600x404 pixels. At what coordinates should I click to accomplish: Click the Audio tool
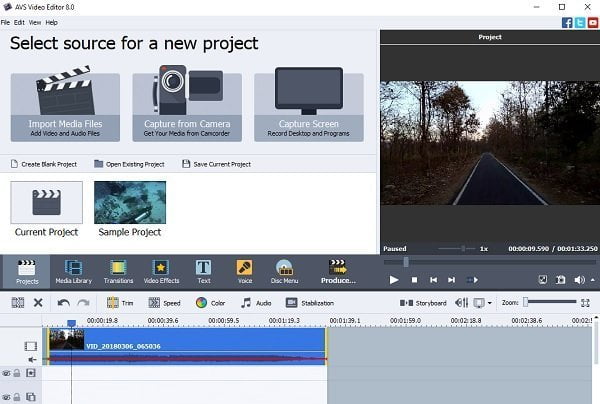coord(256,303)
